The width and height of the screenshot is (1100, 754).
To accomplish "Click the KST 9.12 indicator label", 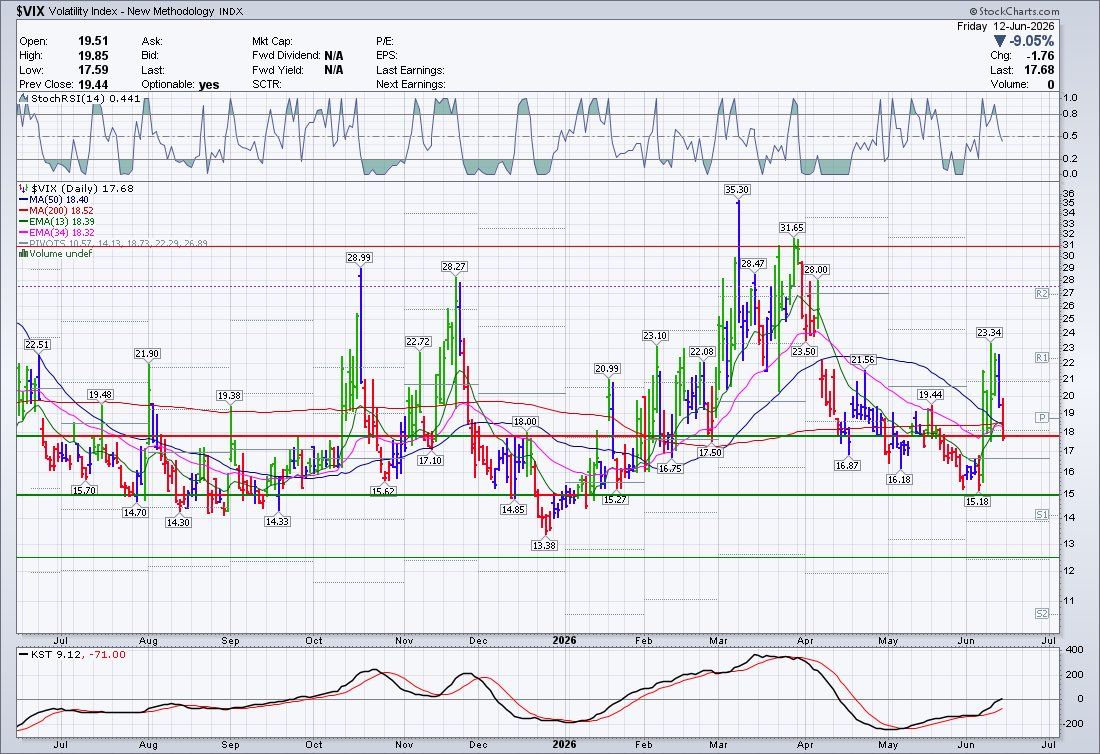I will [x=56, y=654].
